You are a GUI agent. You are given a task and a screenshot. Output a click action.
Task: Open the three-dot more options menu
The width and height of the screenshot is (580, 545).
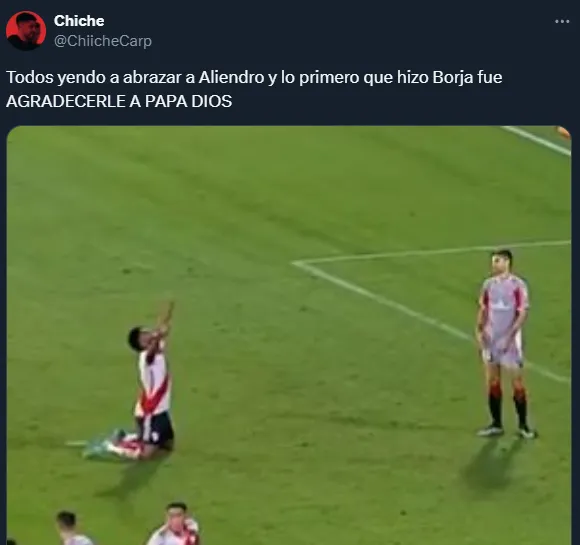click(x=562, y=22)
